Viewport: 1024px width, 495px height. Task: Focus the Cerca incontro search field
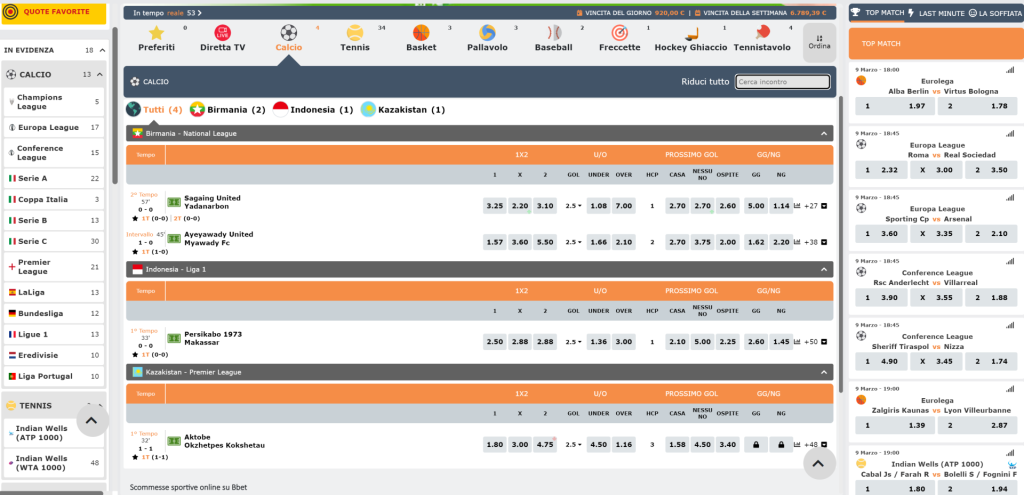click(x=782, y=82)
